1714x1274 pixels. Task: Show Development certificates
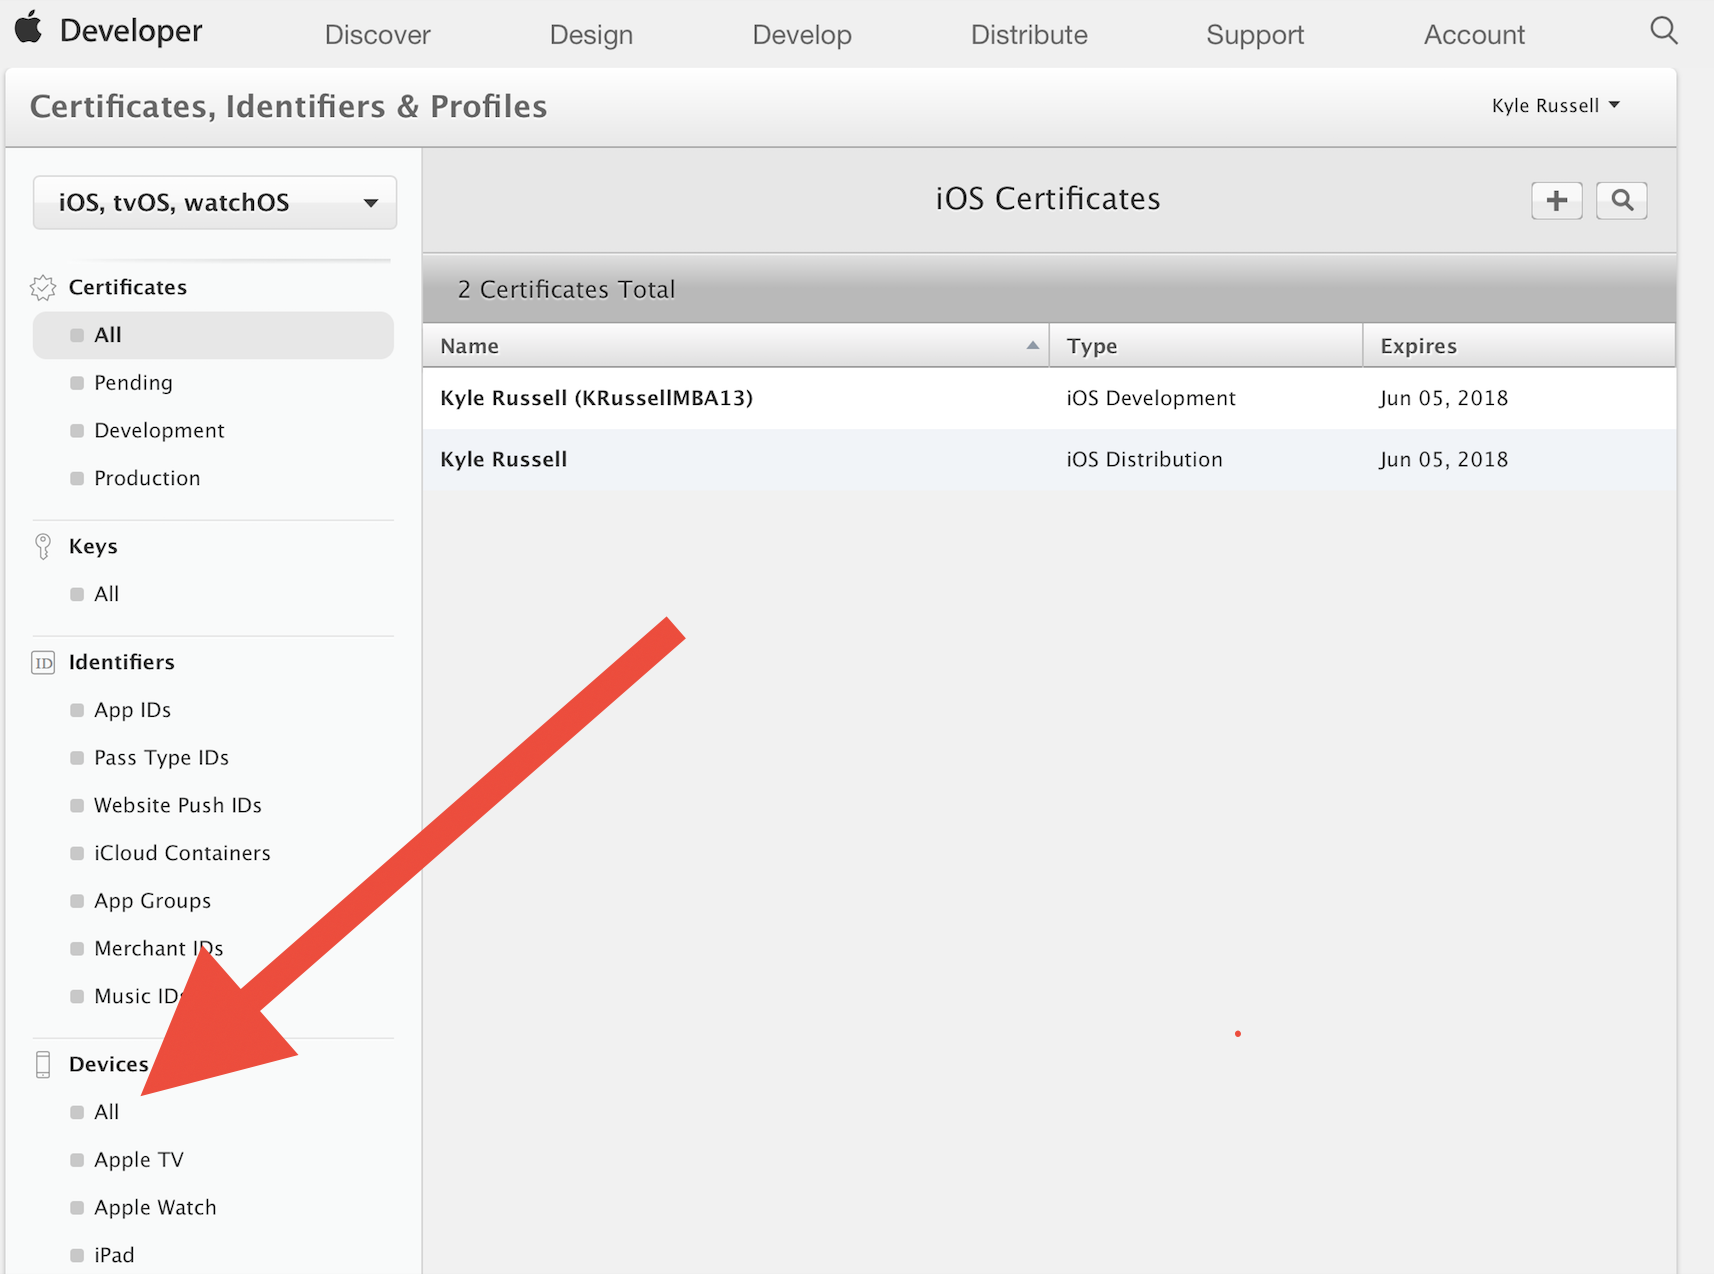(x=159, y=431)
